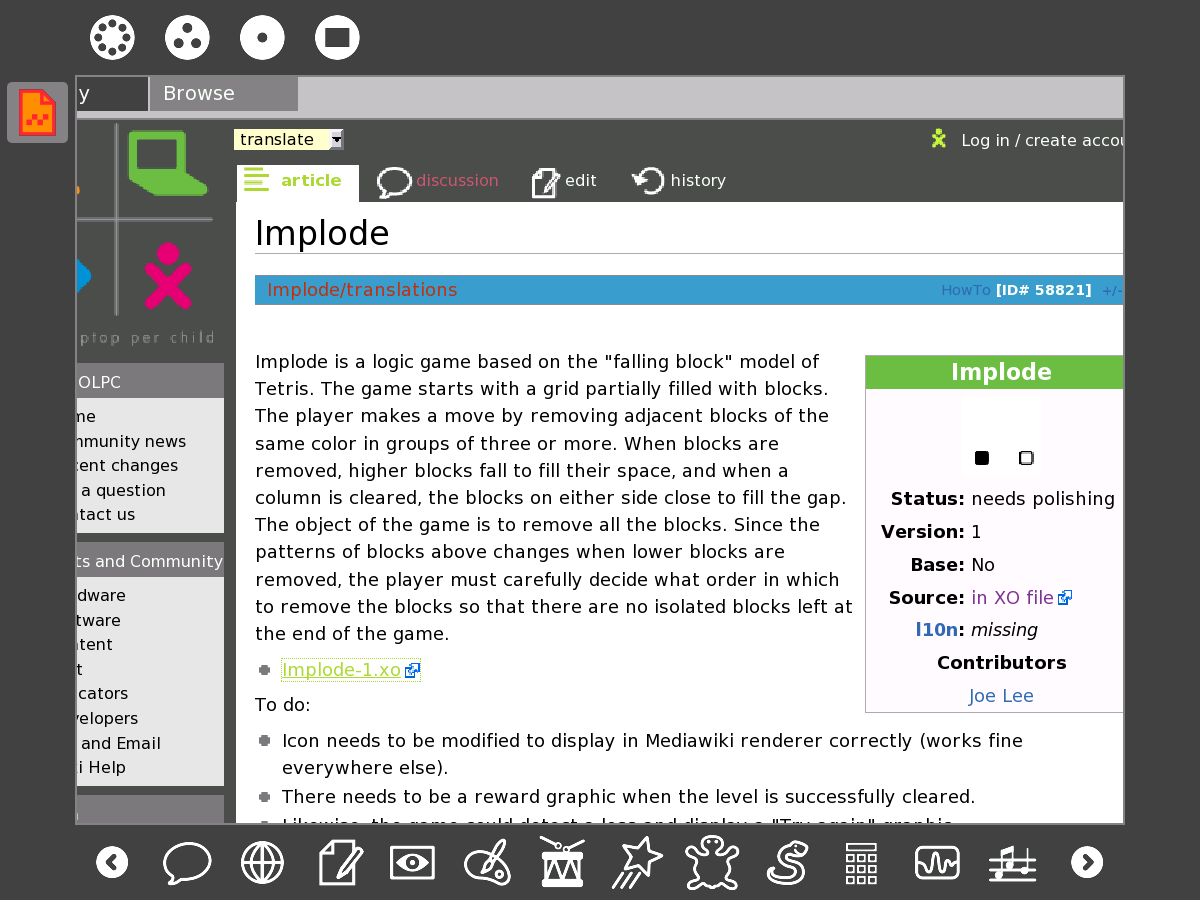Viewport: 1200px width, 900px height.
Task: Download the Implode-1.xo link
Action: [x=341, y=670]
